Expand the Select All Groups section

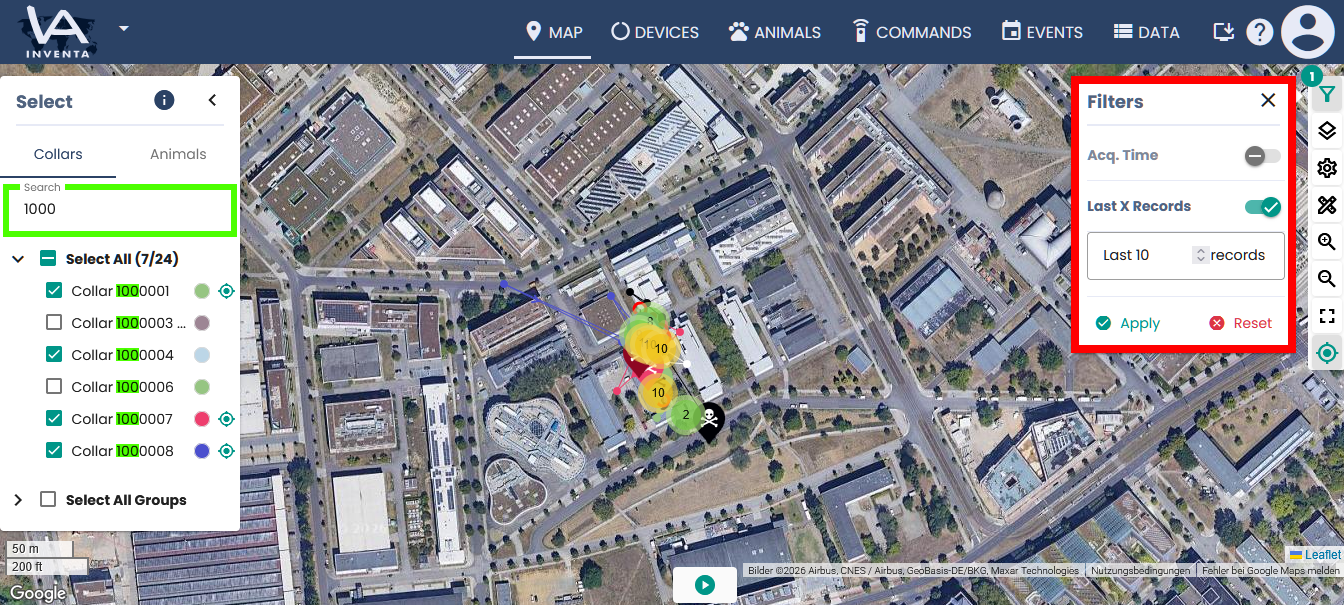coord(18,500)
